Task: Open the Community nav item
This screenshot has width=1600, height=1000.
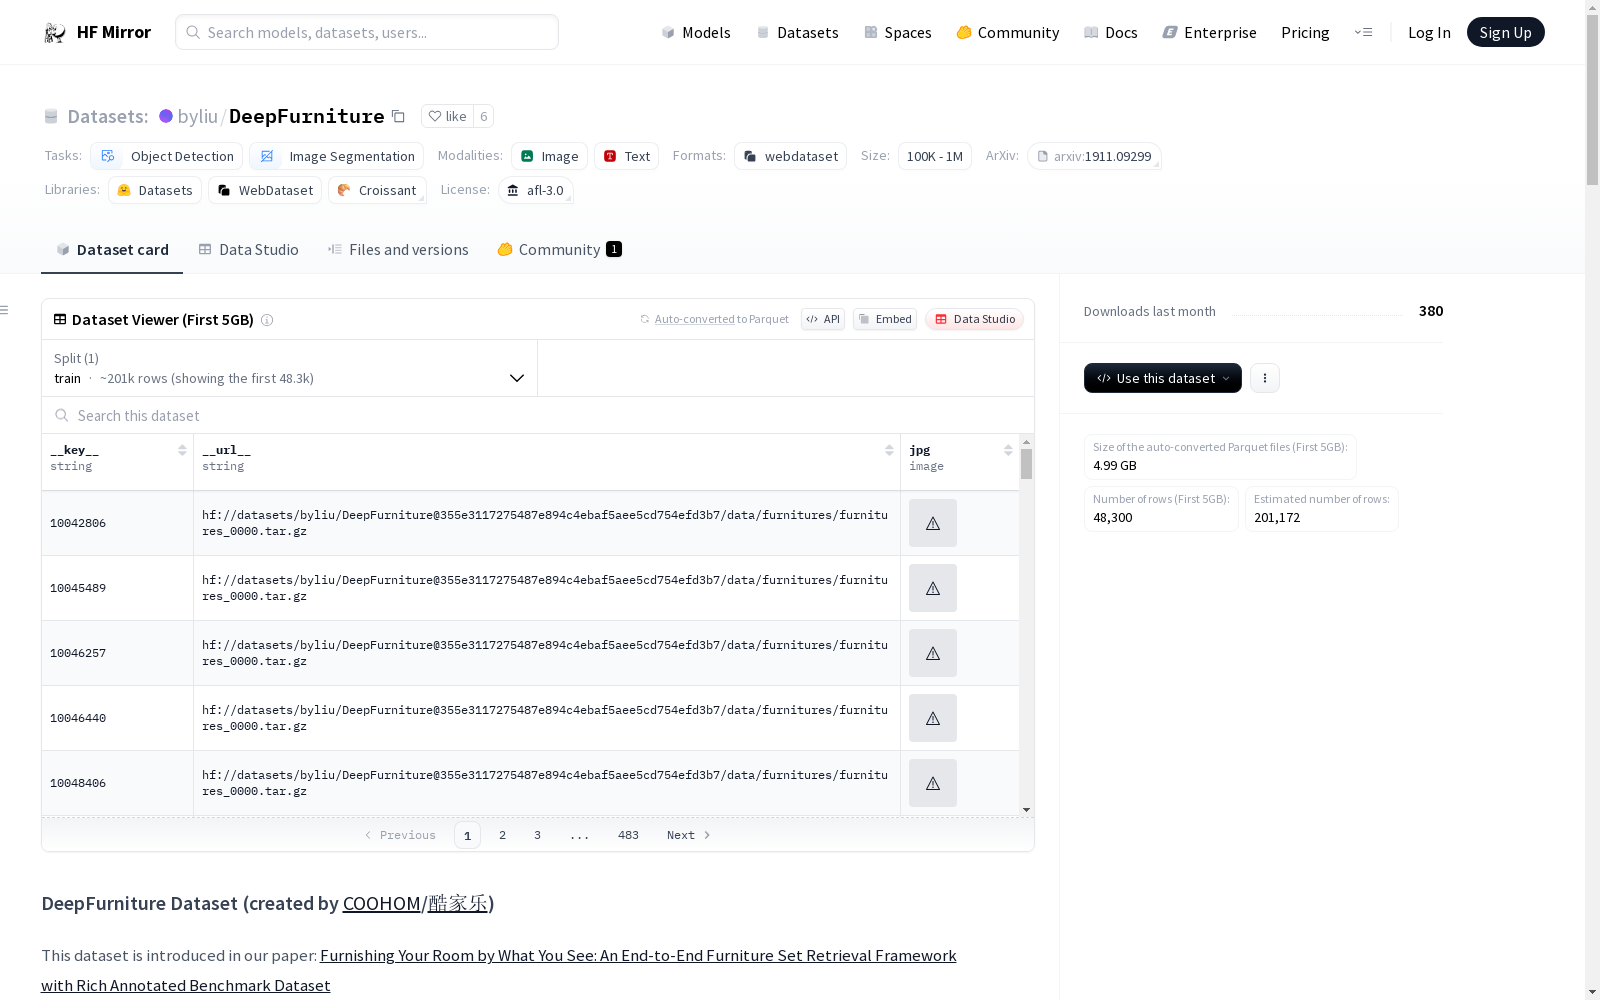Action: pyautogui.click(x=1008, y=32)
